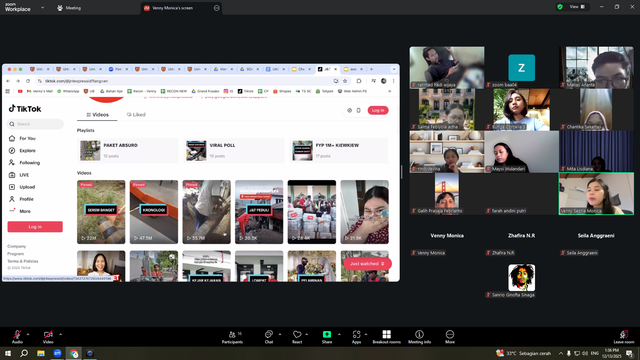
Task: Play pinned video labeled KRONOLOGI
Action: coord(154,212)
